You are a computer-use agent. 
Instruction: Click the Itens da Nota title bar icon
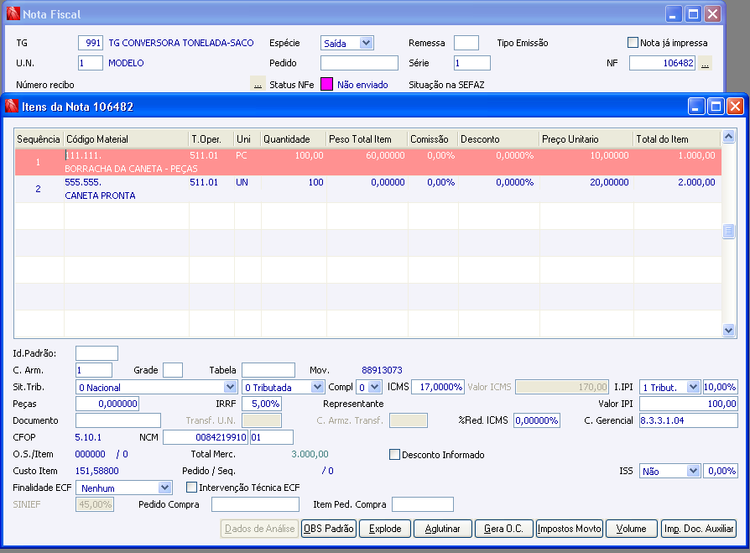12,106
